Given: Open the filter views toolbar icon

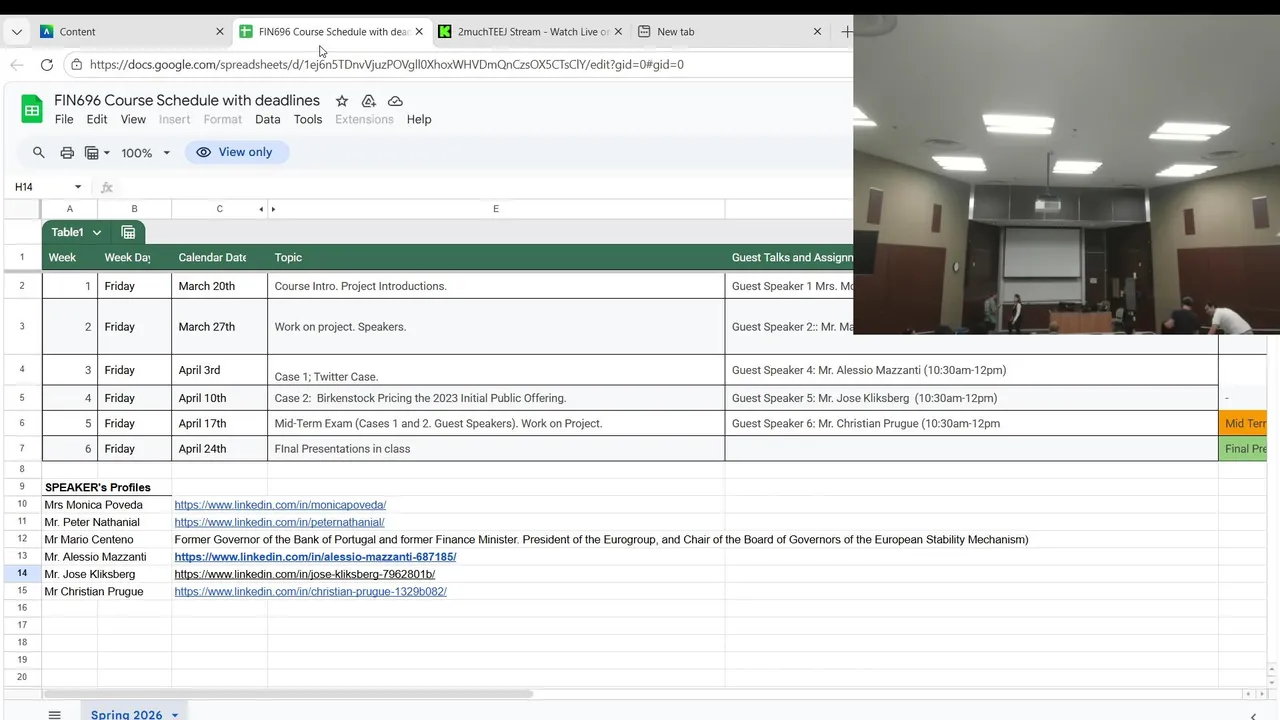Looking at the screenshot, I should coord(97,153).
